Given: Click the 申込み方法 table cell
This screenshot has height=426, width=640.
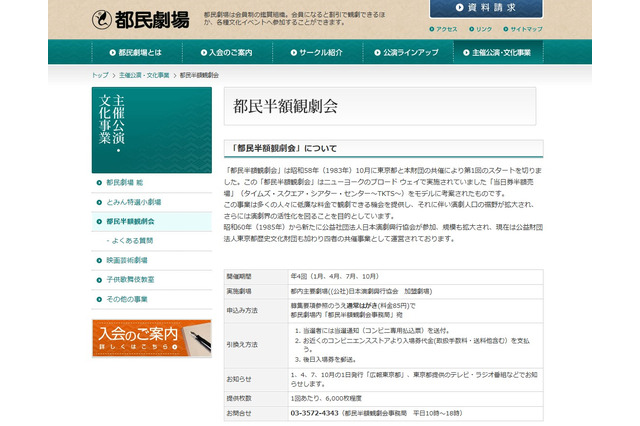Looking at the screenshot, I should coord(256,311).
